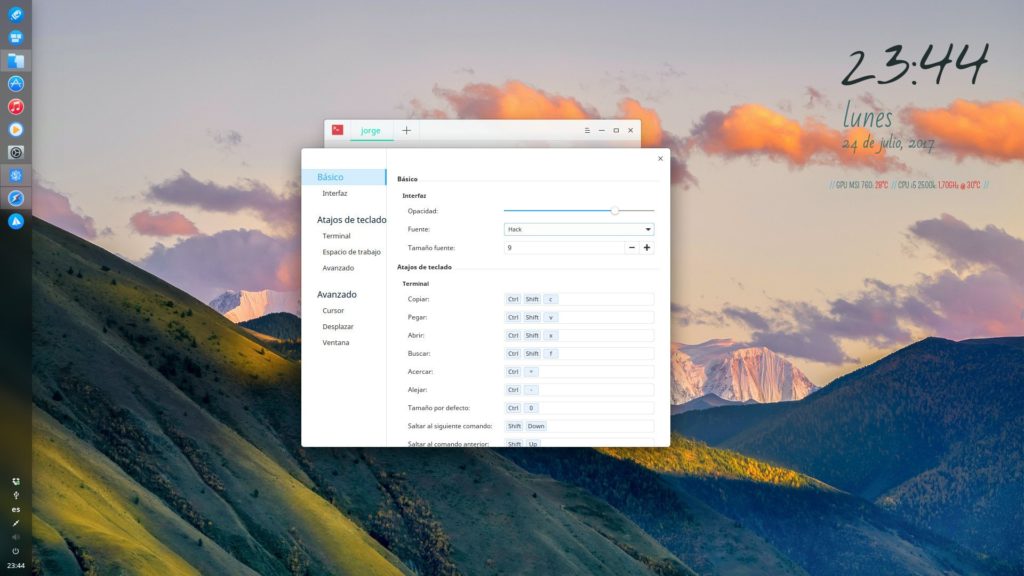The image size is (1024, 576).
Task: Switch to the jorge terminal tab
Action: click(371, 131)
